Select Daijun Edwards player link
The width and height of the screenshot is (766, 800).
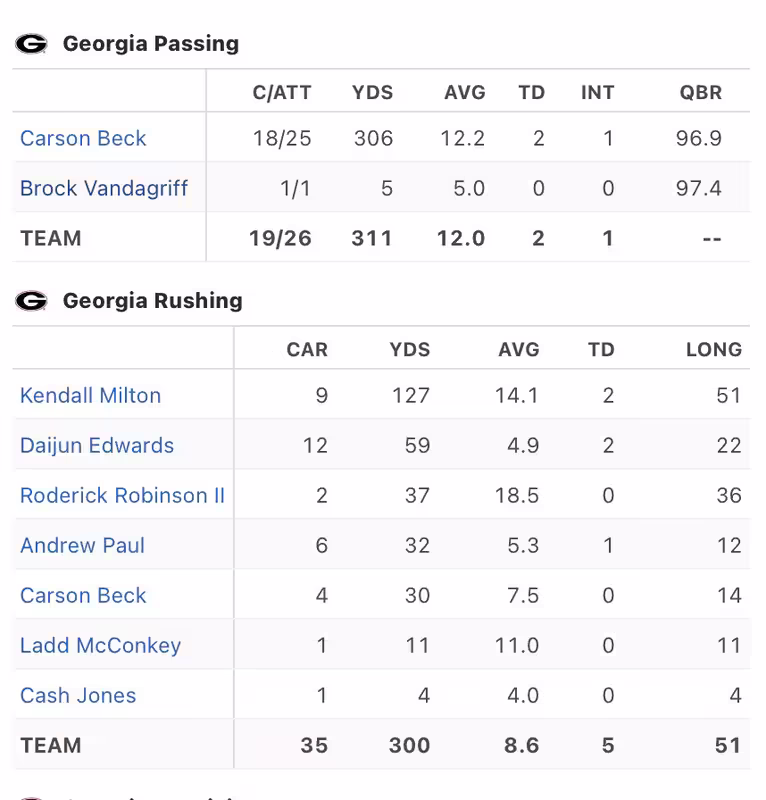pos(97,445)
